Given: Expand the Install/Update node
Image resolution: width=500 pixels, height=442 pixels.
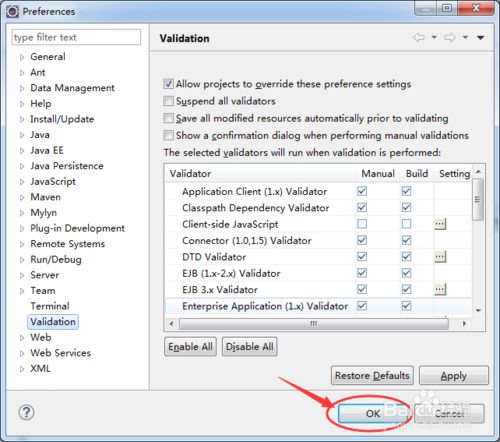Looking at the screenshot, I should [x=22, y=119].
